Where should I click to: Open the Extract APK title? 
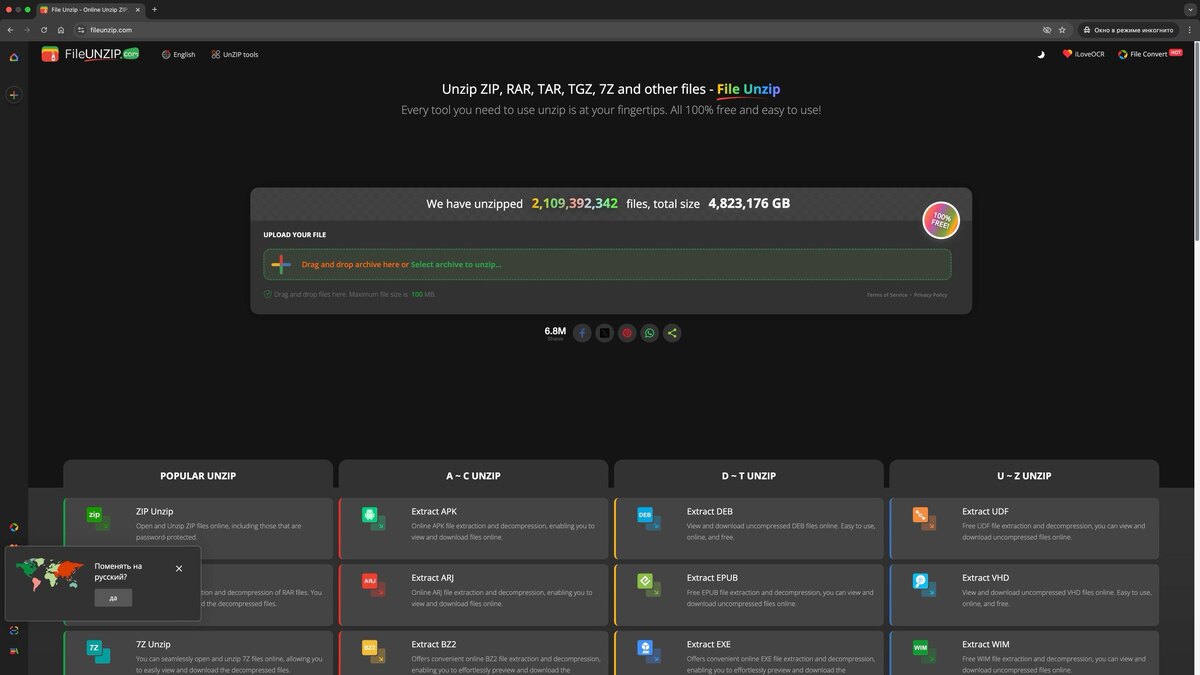click(x=434, y=511)
